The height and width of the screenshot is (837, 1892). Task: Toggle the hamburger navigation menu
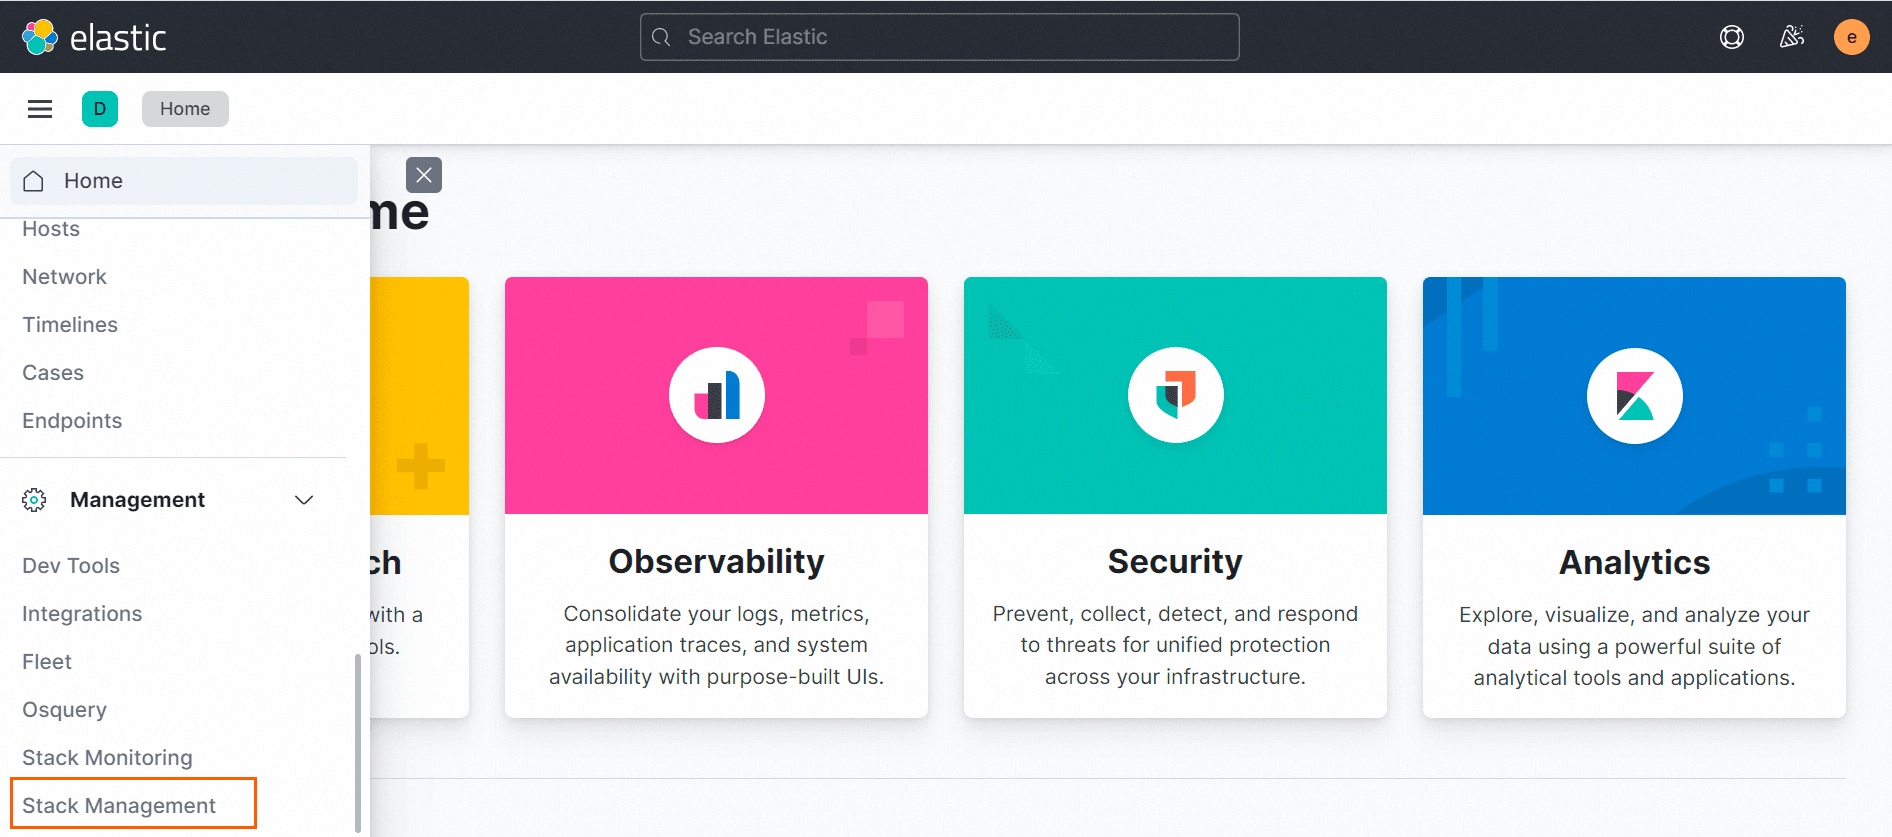pos(40,109)
